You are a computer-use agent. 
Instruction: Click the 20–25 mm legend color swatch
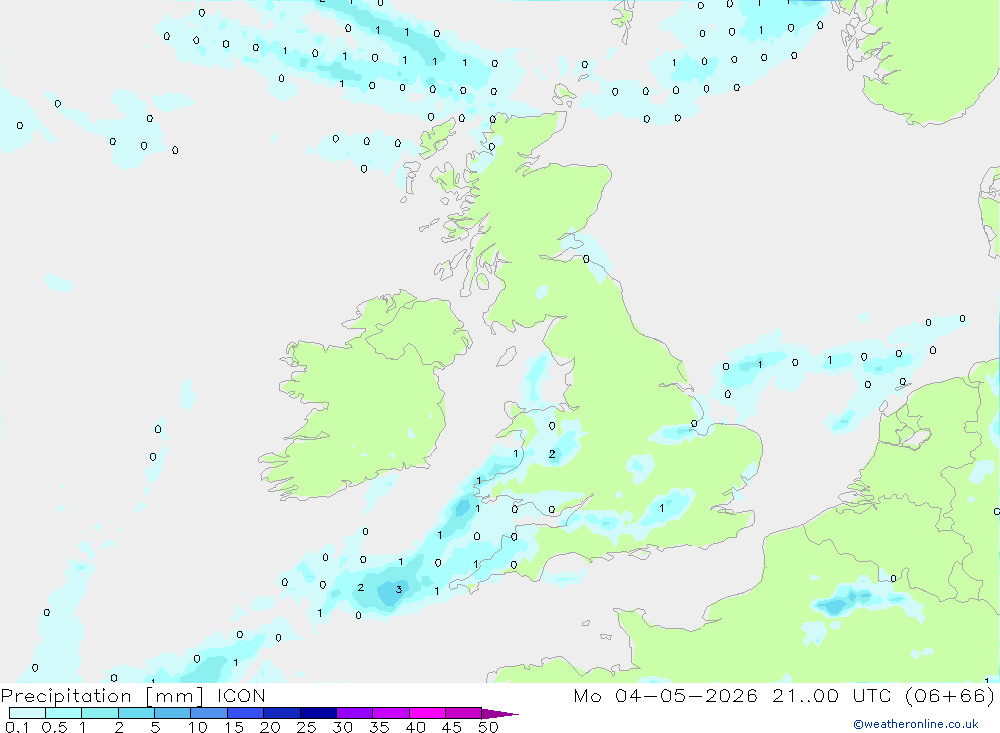pos(282,713)
